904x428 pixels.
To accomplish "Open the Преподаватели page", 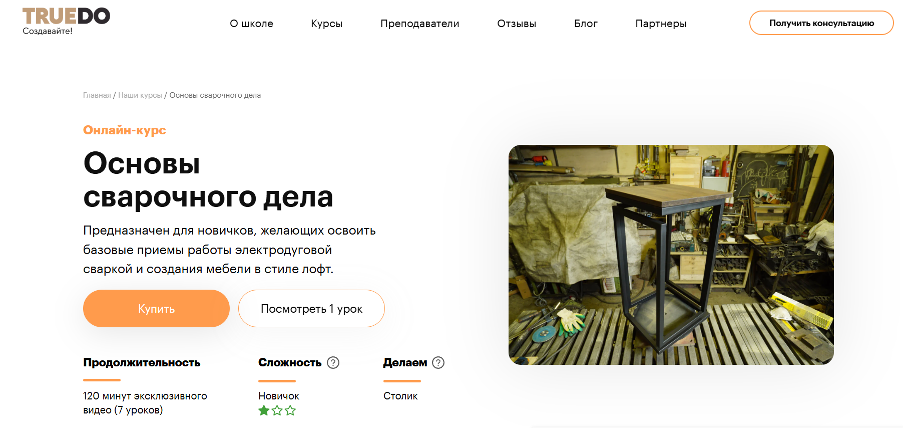I will 419,23.
